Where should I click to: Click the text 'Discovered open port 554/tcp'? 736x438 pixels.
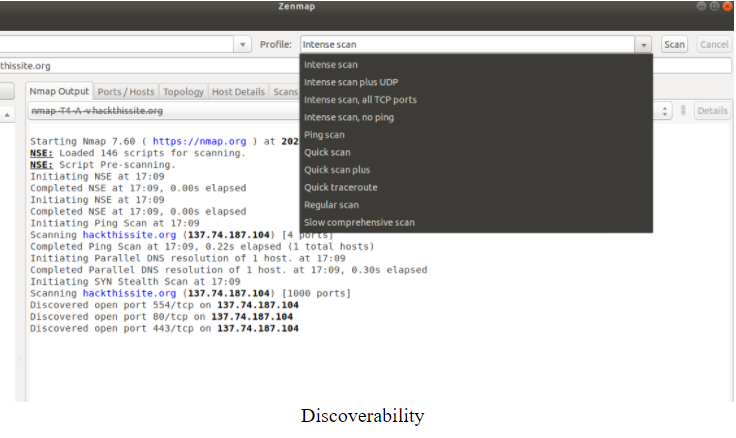click(x=112, y=305)
